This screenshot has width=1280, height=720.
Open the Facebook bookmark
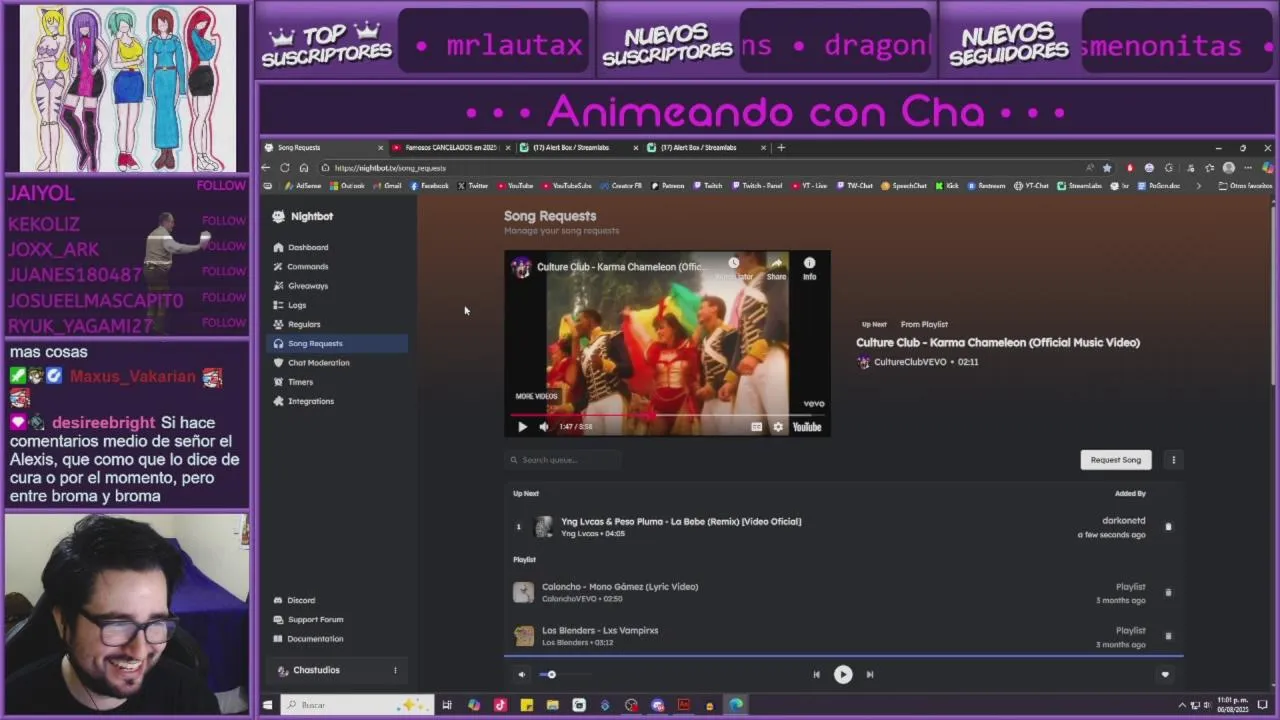pos(429,186)
